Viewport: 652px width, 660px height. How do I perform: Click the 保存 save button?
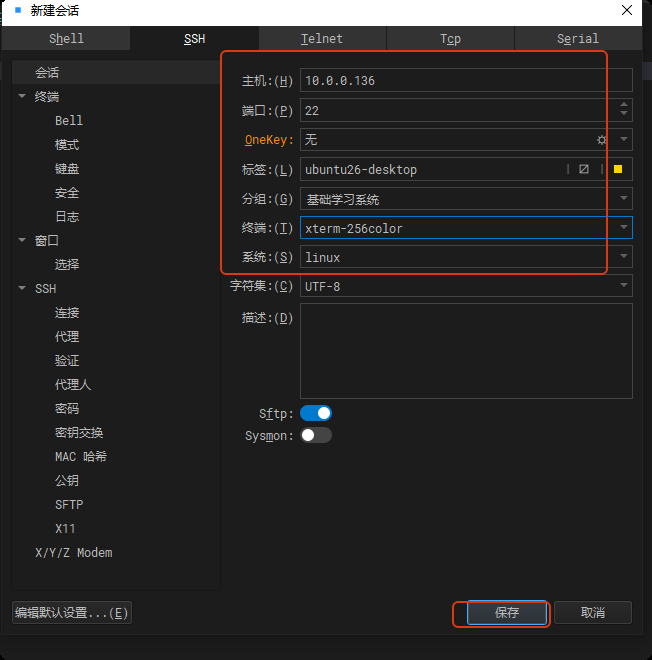click(x=507, y=612)
